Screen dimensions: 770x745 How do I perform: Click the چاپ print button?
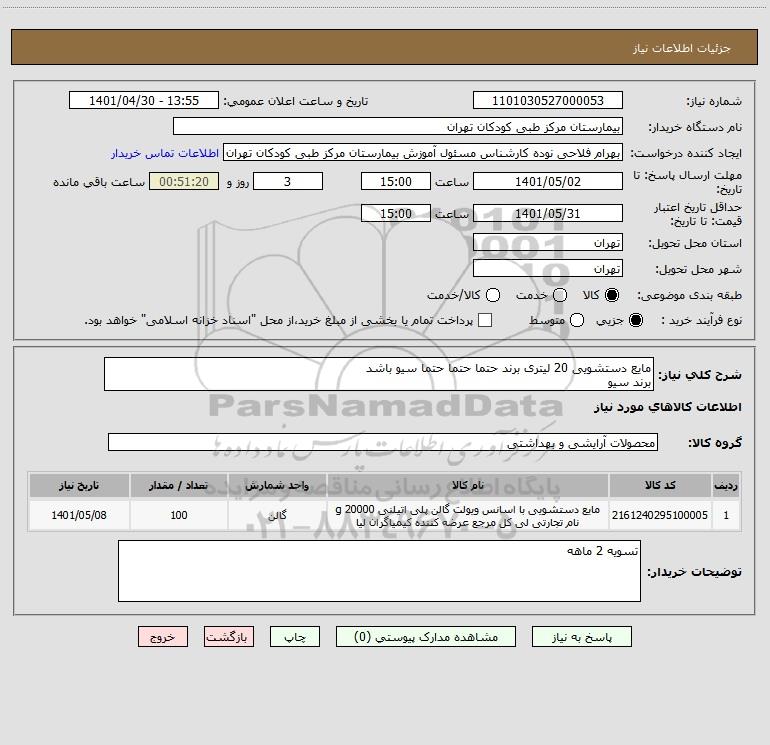coord(295,637)
